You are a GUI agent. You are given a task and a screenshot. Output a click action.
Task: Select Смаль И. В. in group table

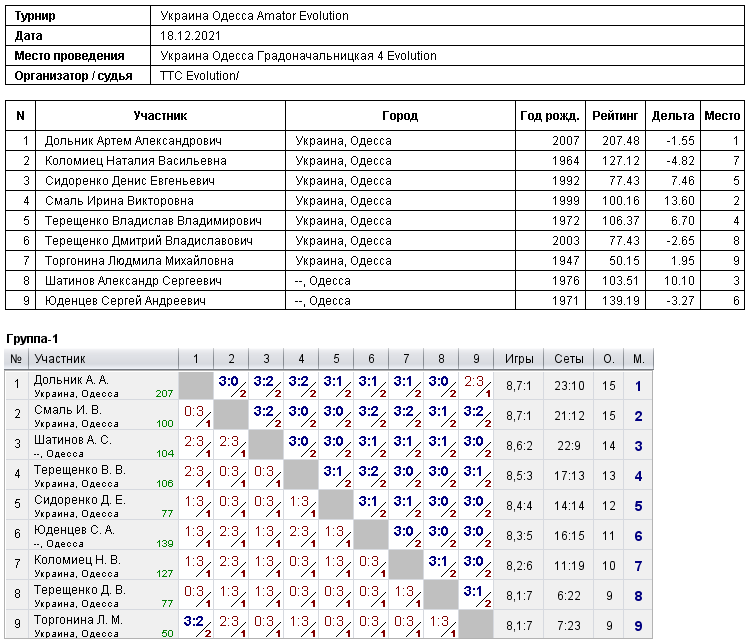pos(67,410)
